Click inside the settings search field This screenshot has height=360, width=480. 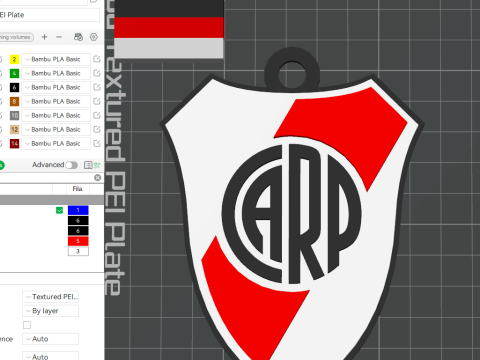[x=47, y=178]
